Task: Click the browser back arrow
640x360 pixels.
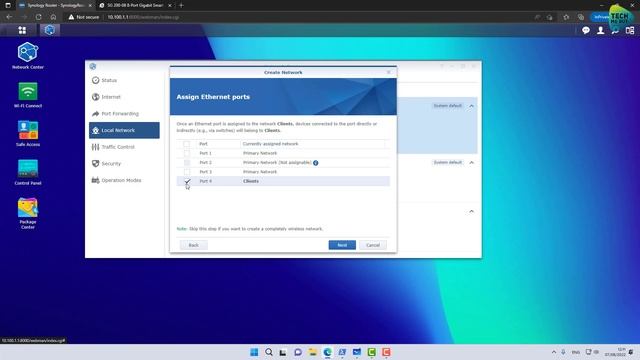Action: point(9,17)
